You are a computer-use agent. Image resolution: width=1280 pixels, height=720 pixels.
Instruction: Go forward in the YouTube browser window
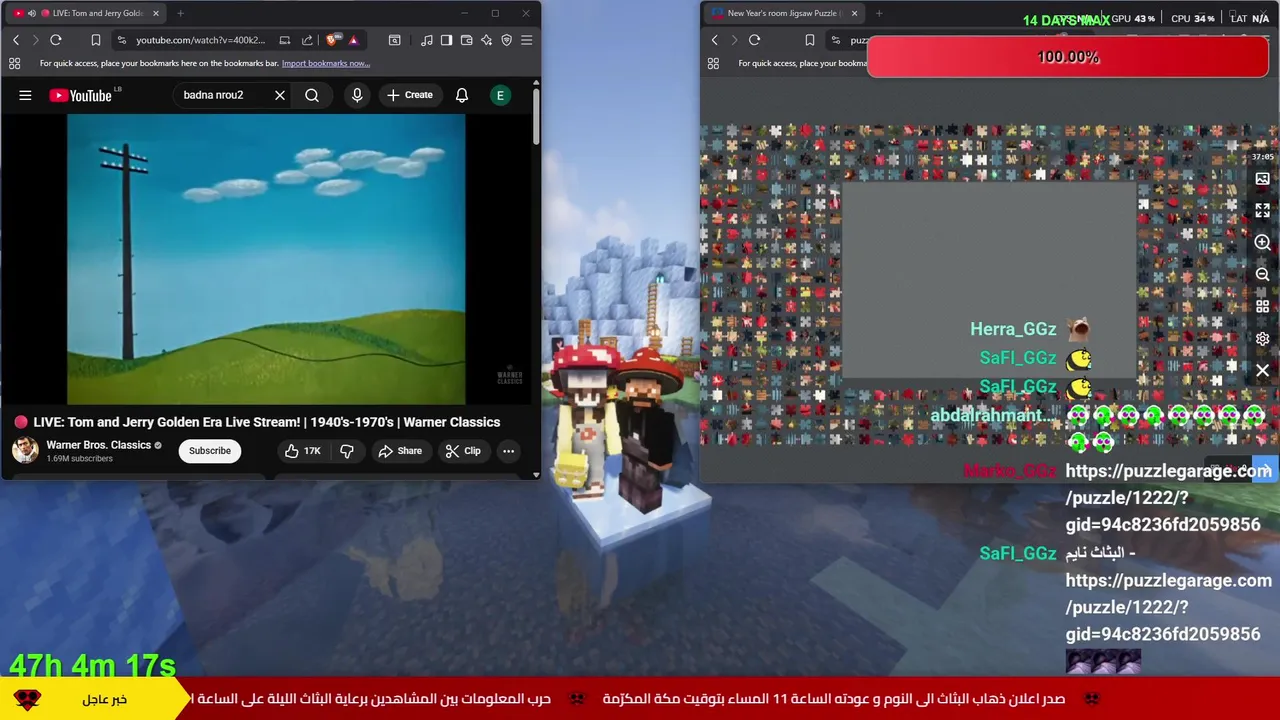tap(35, 40)
